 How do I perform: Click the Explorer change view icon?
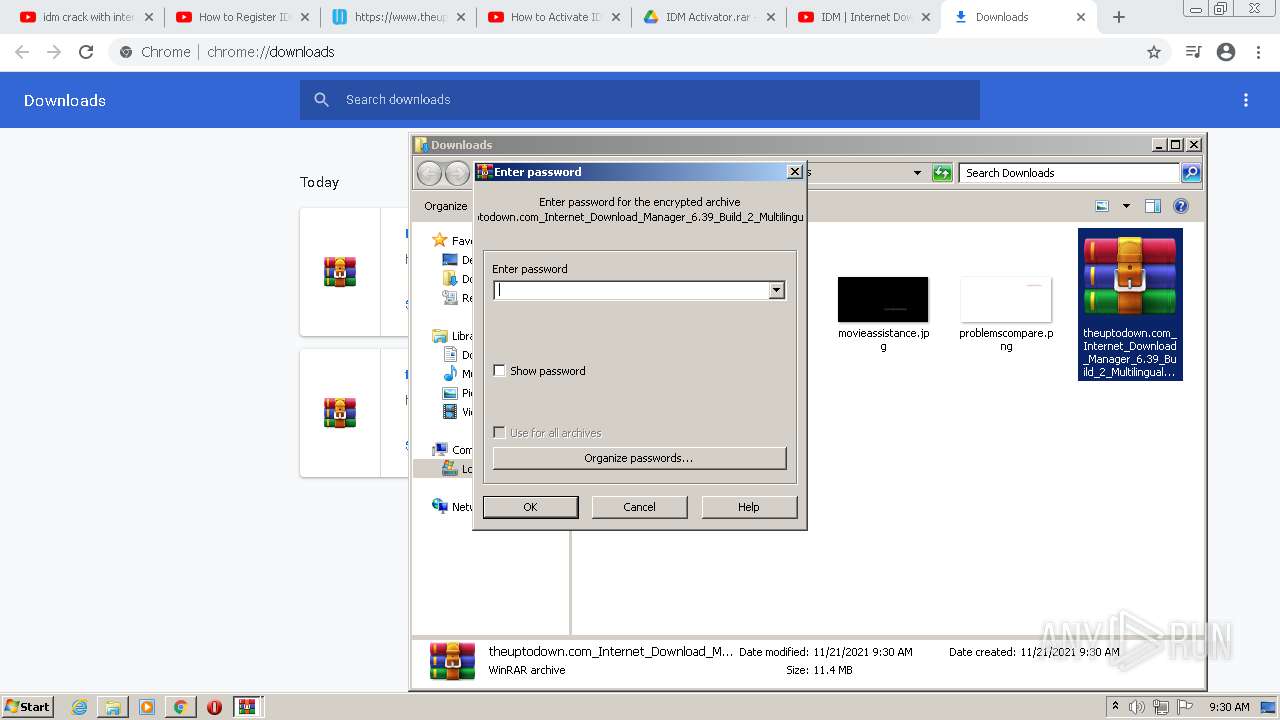pyautogui.click(x=1102, y=206)
